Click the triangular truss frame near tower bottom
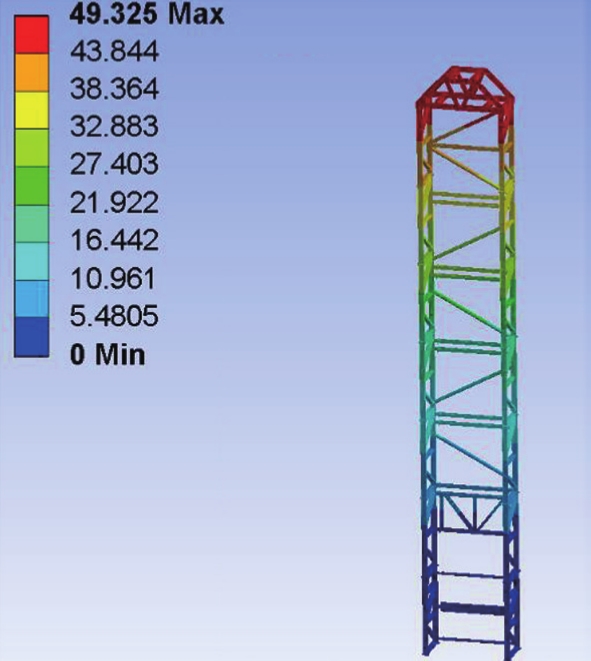The image size is (591, 661). point(471,512)
